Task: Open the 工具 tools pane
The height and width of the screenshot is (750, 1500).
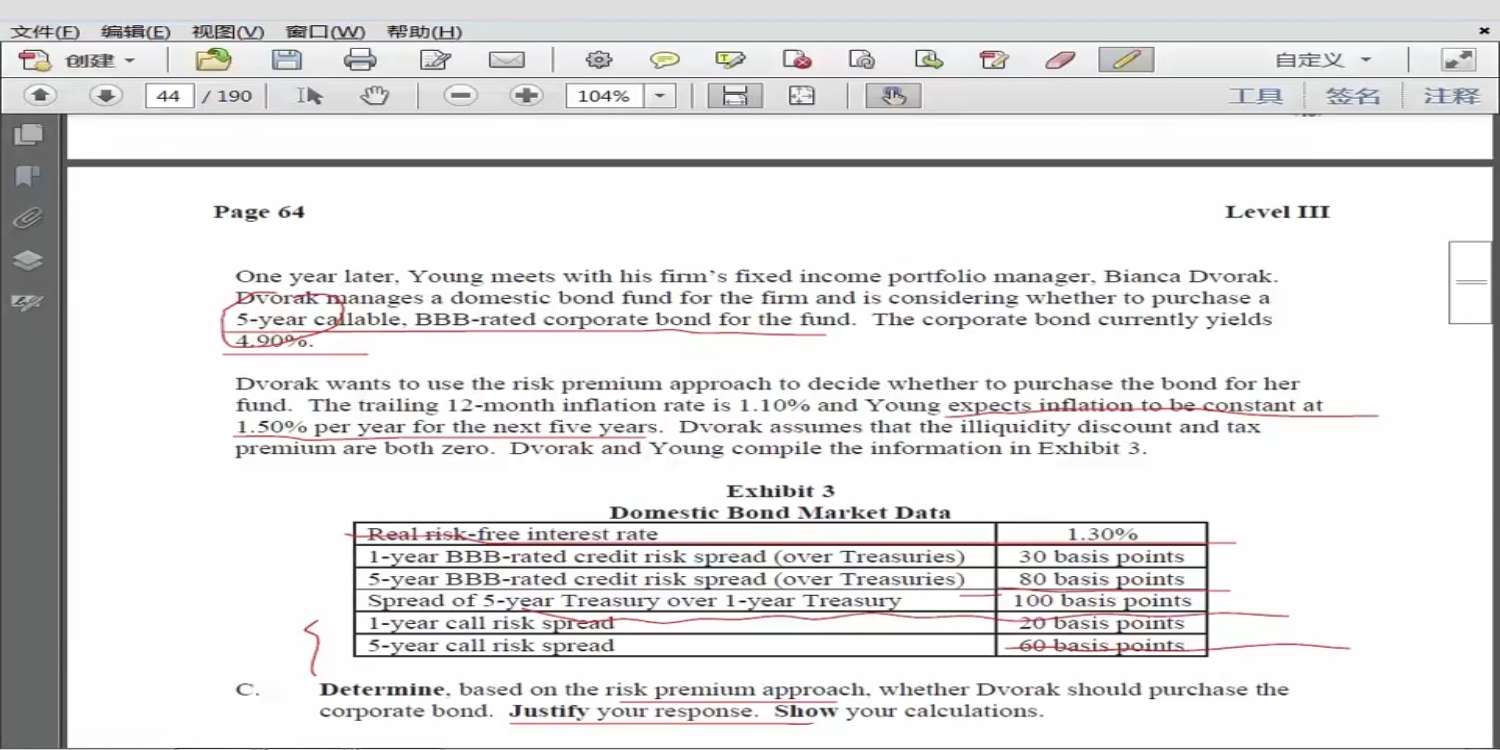Action: click(1255, 96)
